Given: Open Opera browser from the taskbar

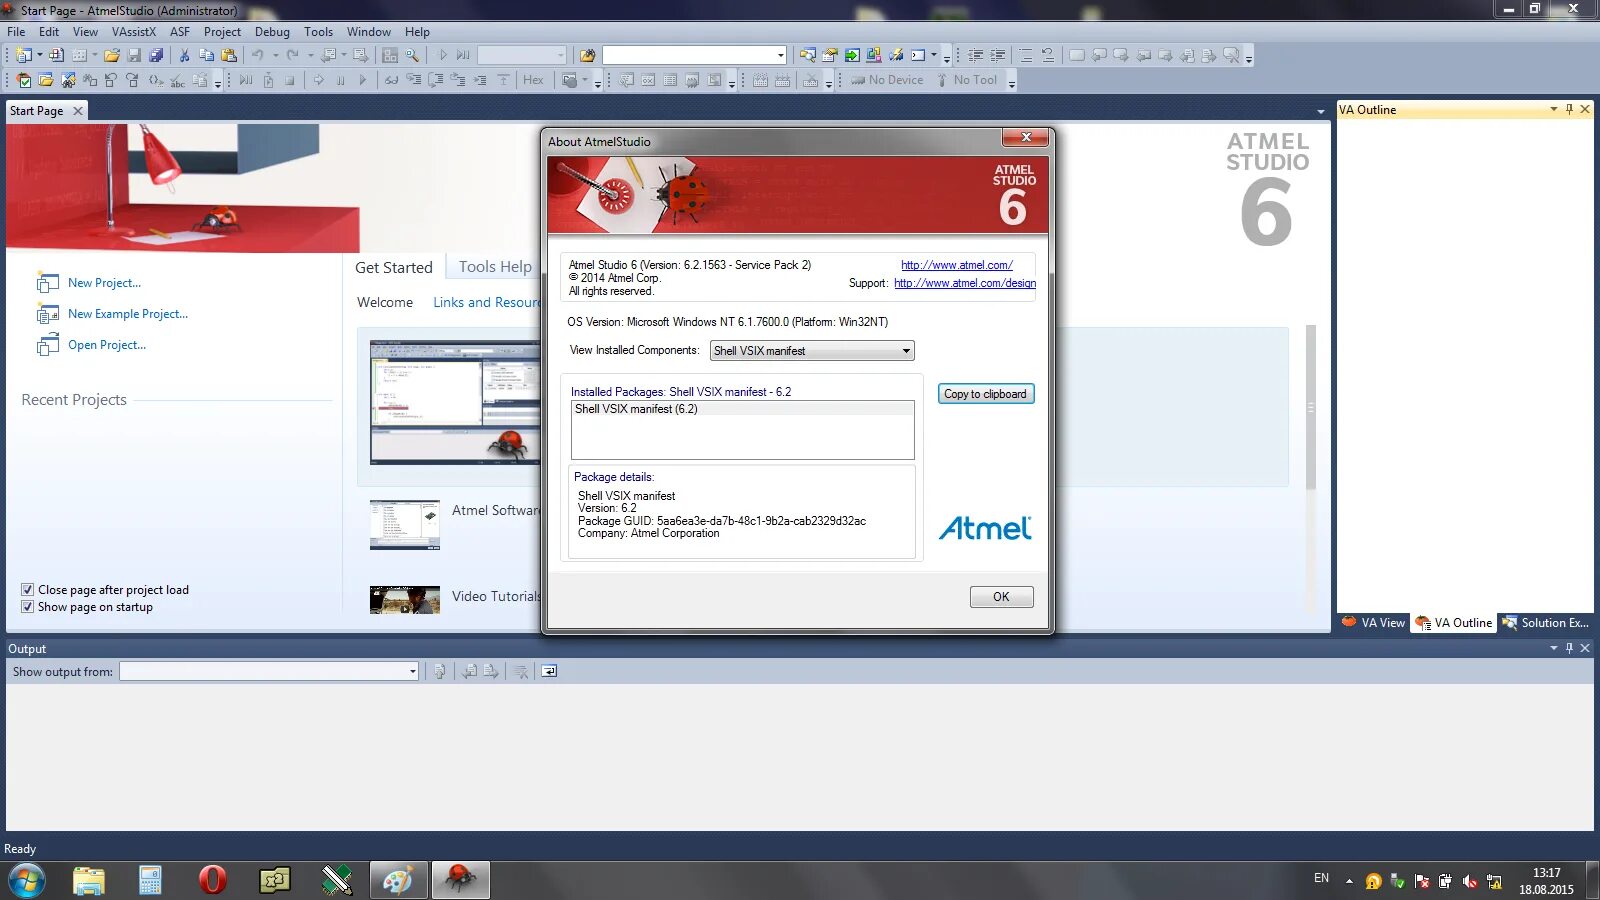Looking at the screenshot, I should click(x=212, y=880).
